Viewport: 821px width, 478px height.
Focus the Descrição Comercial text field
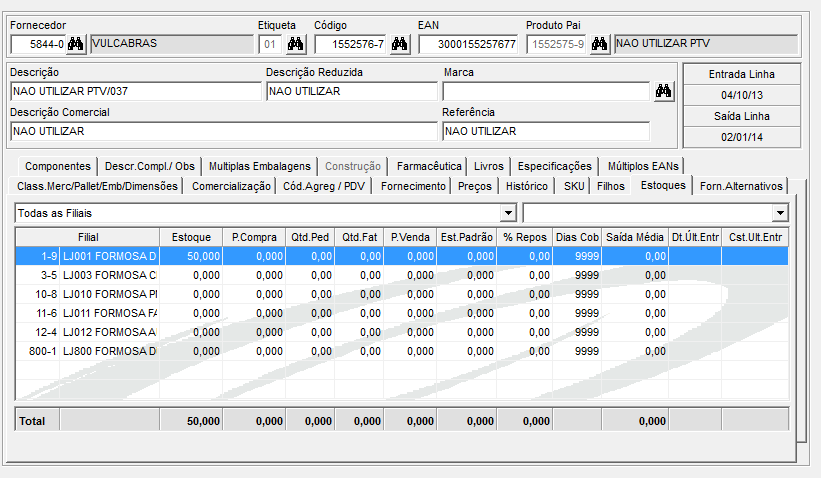pos(223,131)
